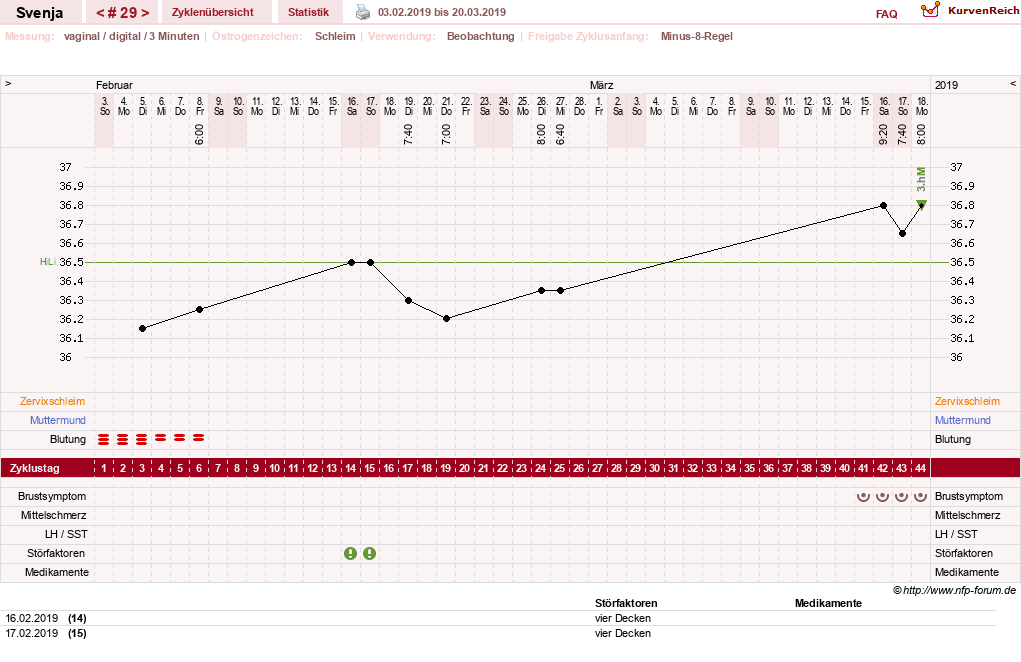Click the Störfaktoren icon on cycle day 15
The height and width of the screenshot is (662, 1021).
(x=369, y=553)
